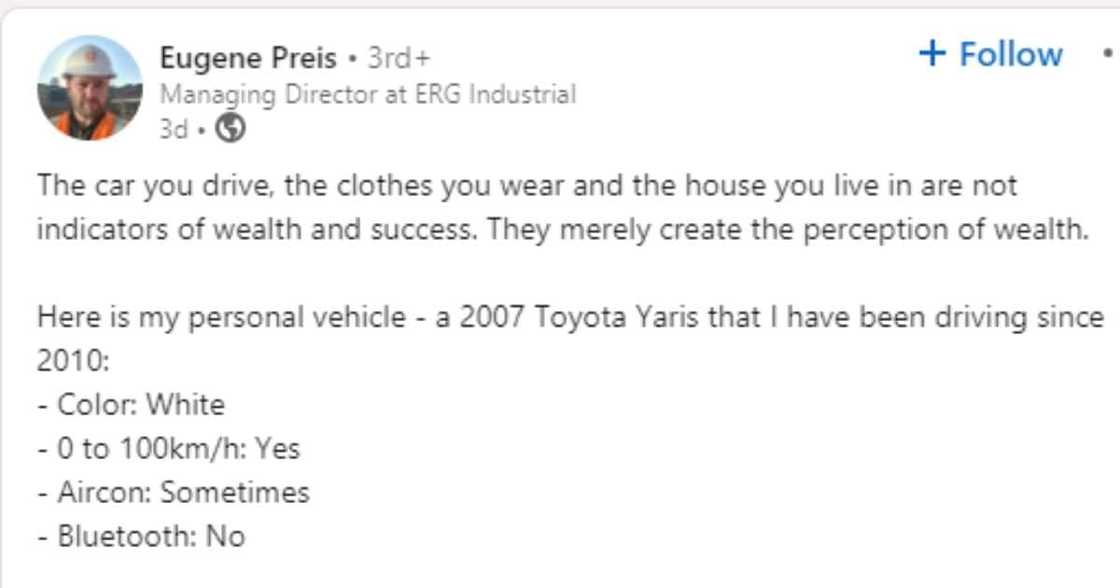
Task: Open Eugene Preis's profile photo
Action: pyautogui.click(x=90, y=88)
